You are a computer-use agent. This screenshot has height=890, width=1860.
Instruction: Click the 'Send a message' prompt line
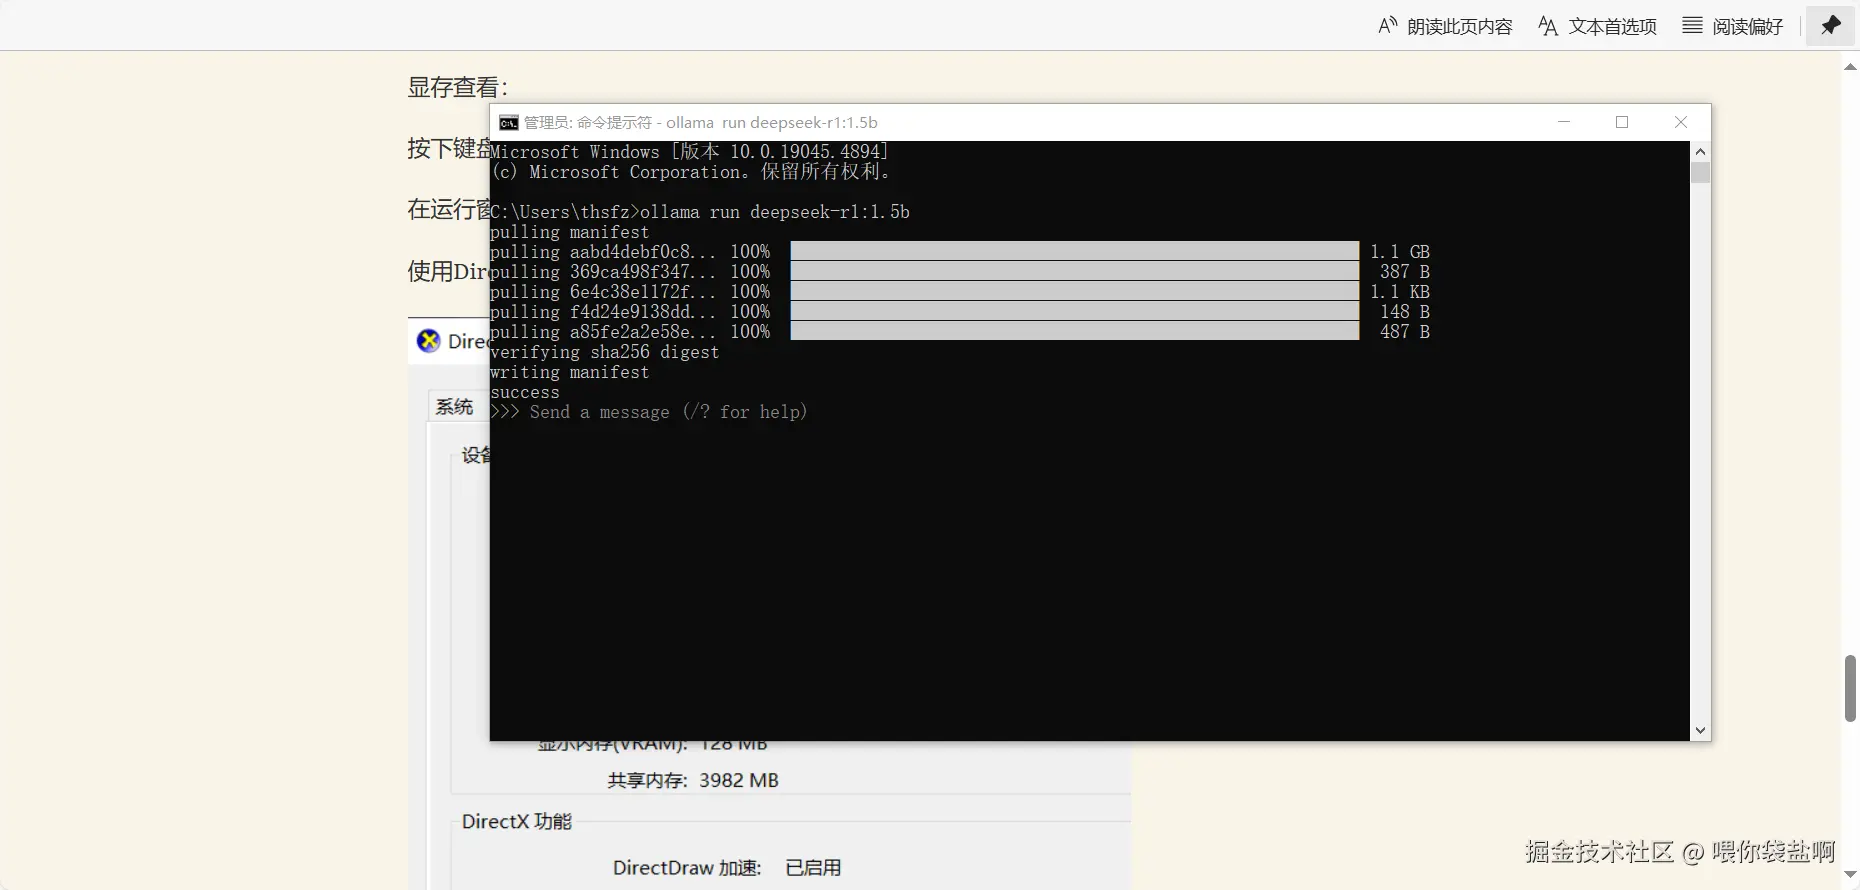click(x=649, y=412)
